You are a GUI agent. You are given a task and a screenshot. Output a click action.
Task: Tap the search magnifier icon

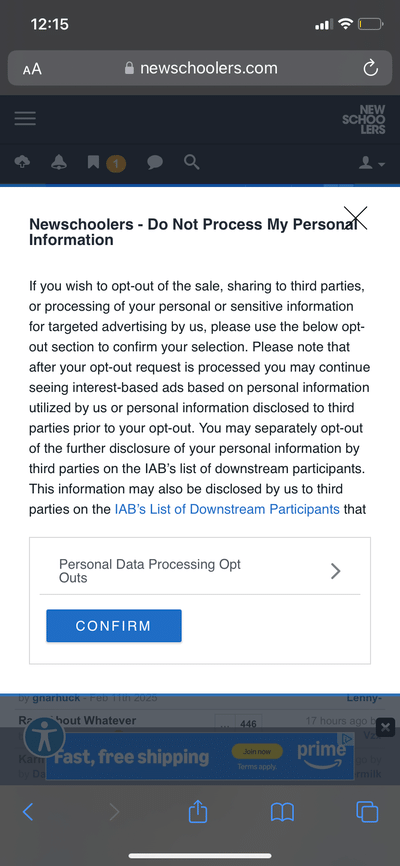[192, 162]
